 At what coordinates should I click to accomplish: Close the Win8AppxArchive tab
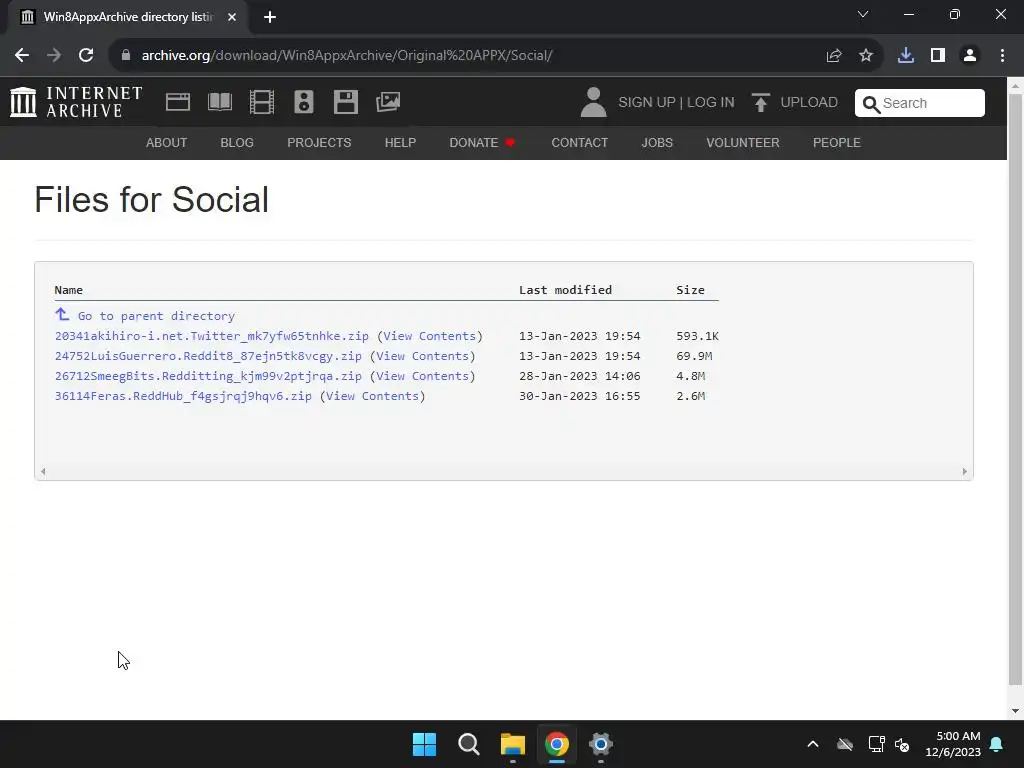tap(232, 17)
